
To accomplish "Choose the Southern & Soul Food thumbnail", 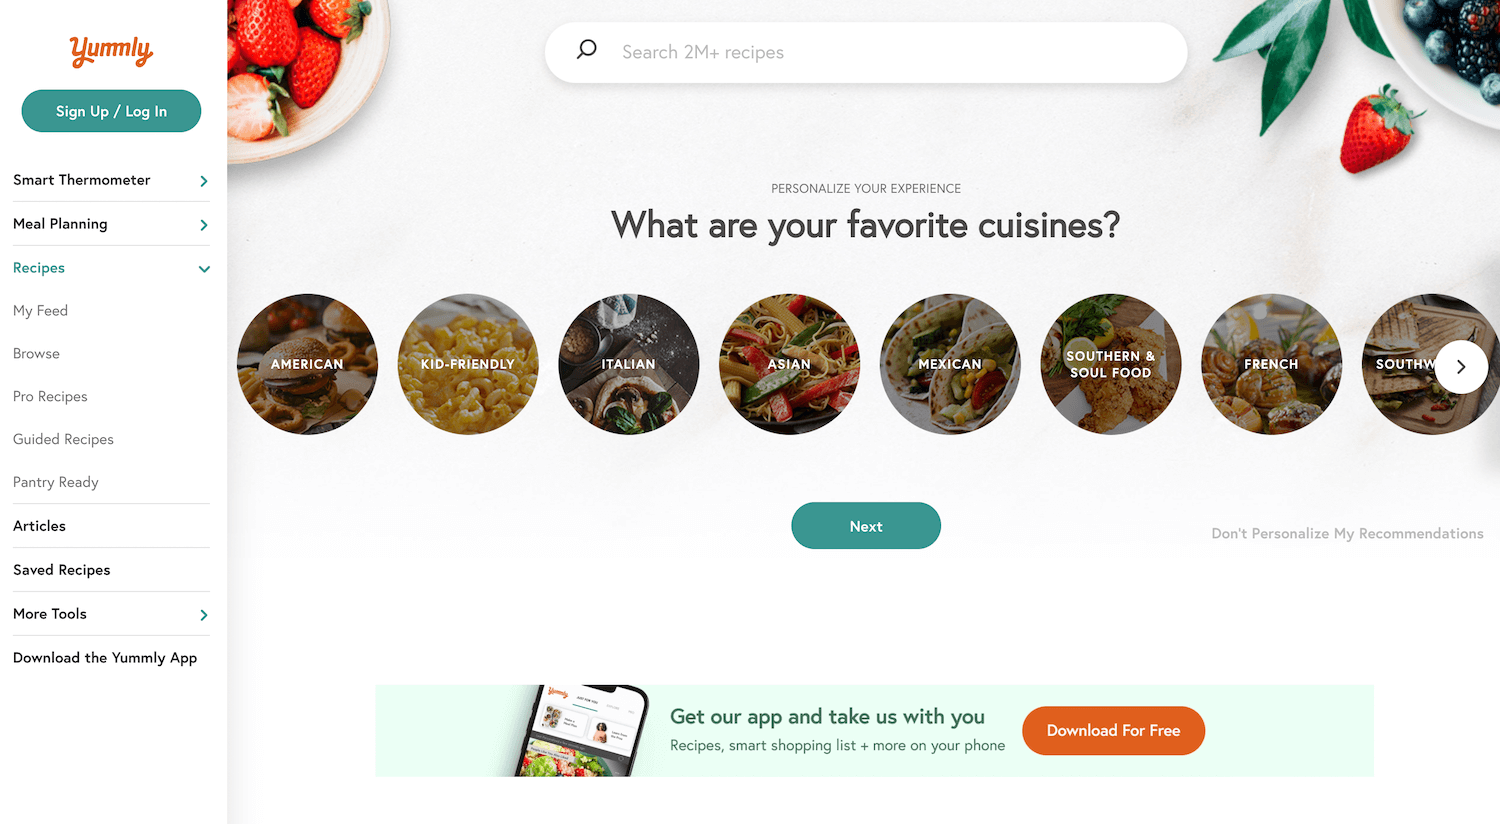I will point(1111,364).
